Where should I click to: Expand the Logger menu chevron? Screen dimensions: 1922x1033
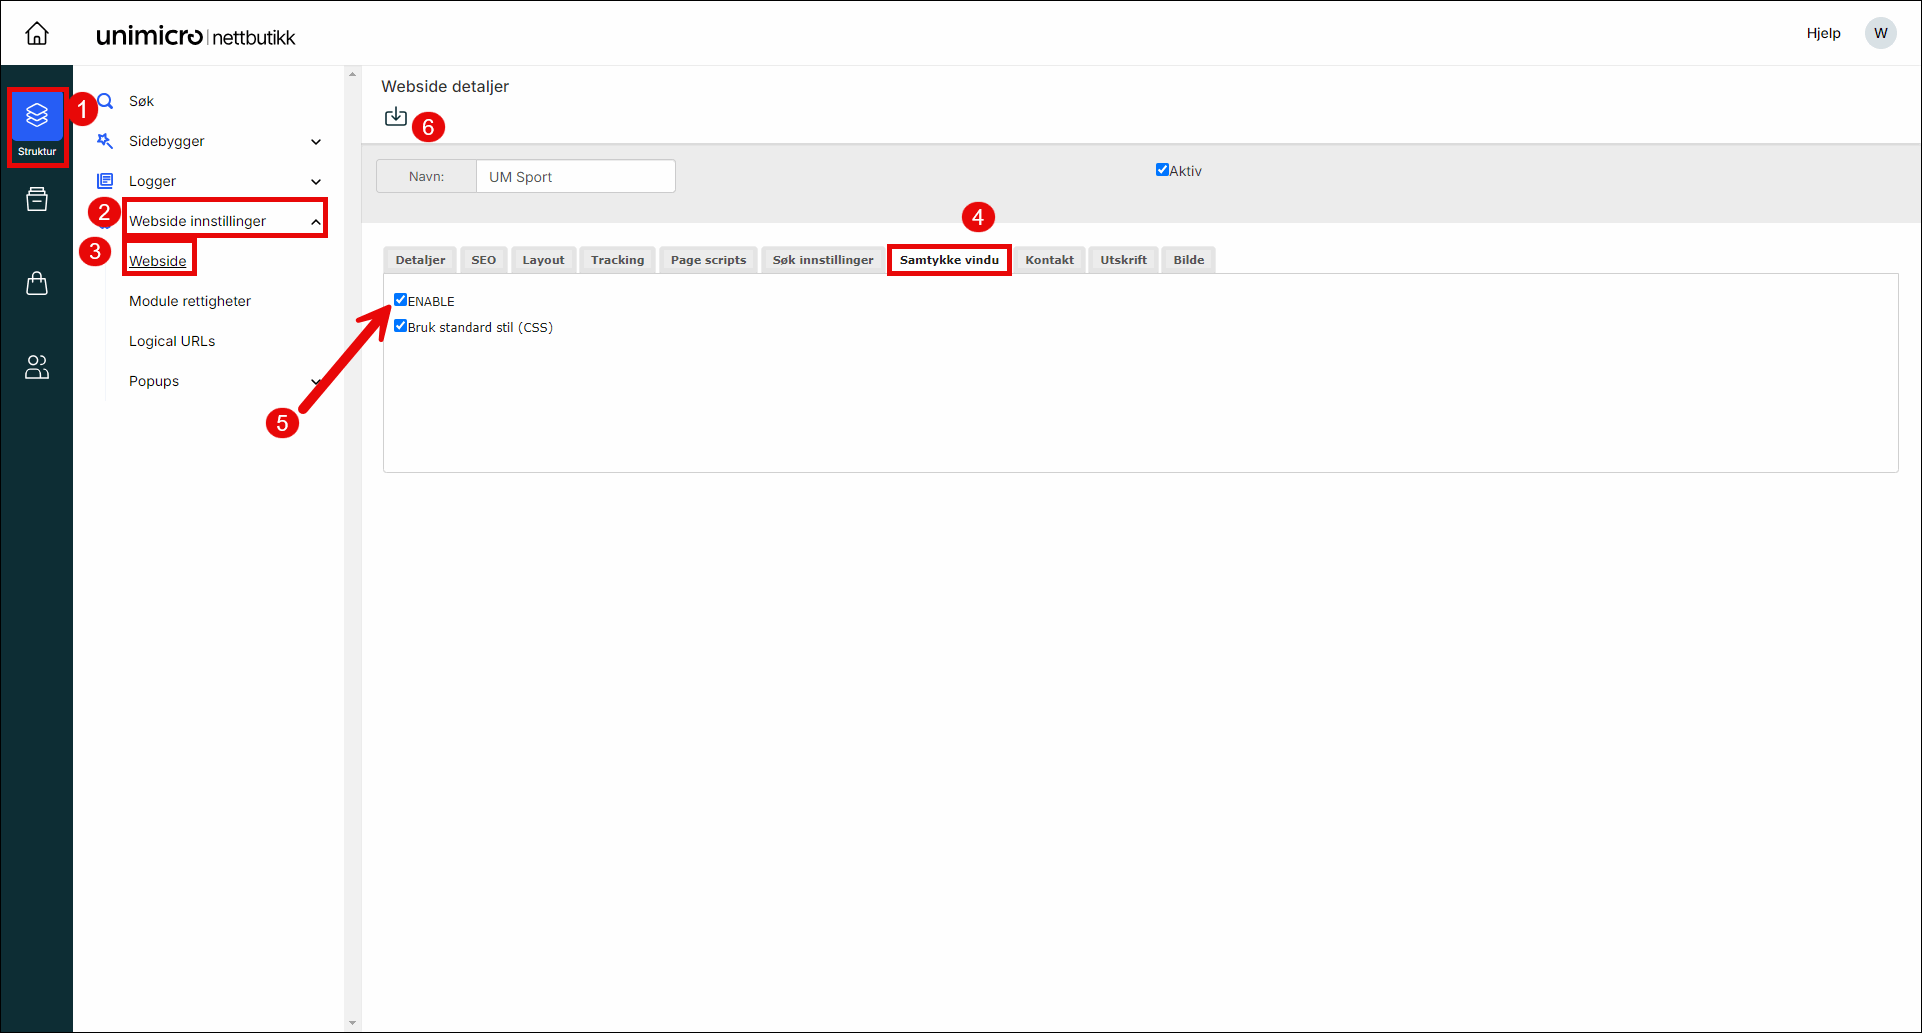(x=316, y=182)
